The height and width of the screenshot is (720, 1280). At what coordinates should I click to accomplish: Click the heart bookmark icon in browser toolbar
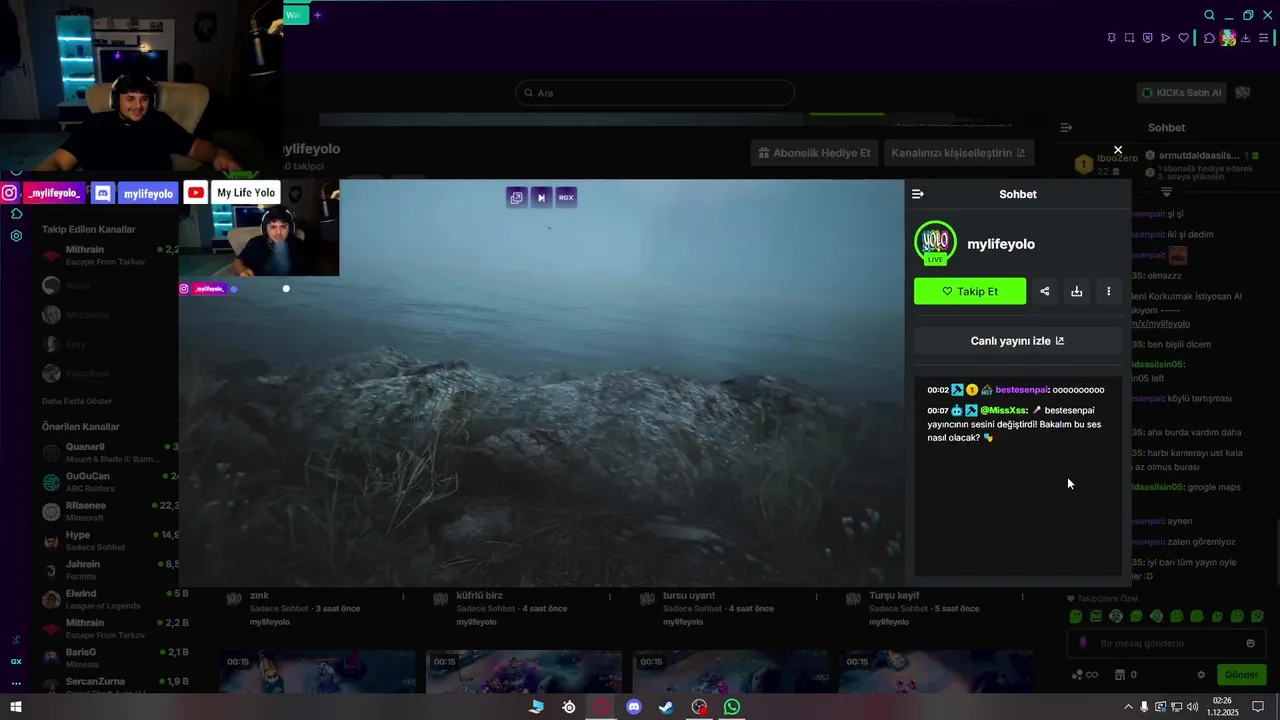pos(1184,38)
